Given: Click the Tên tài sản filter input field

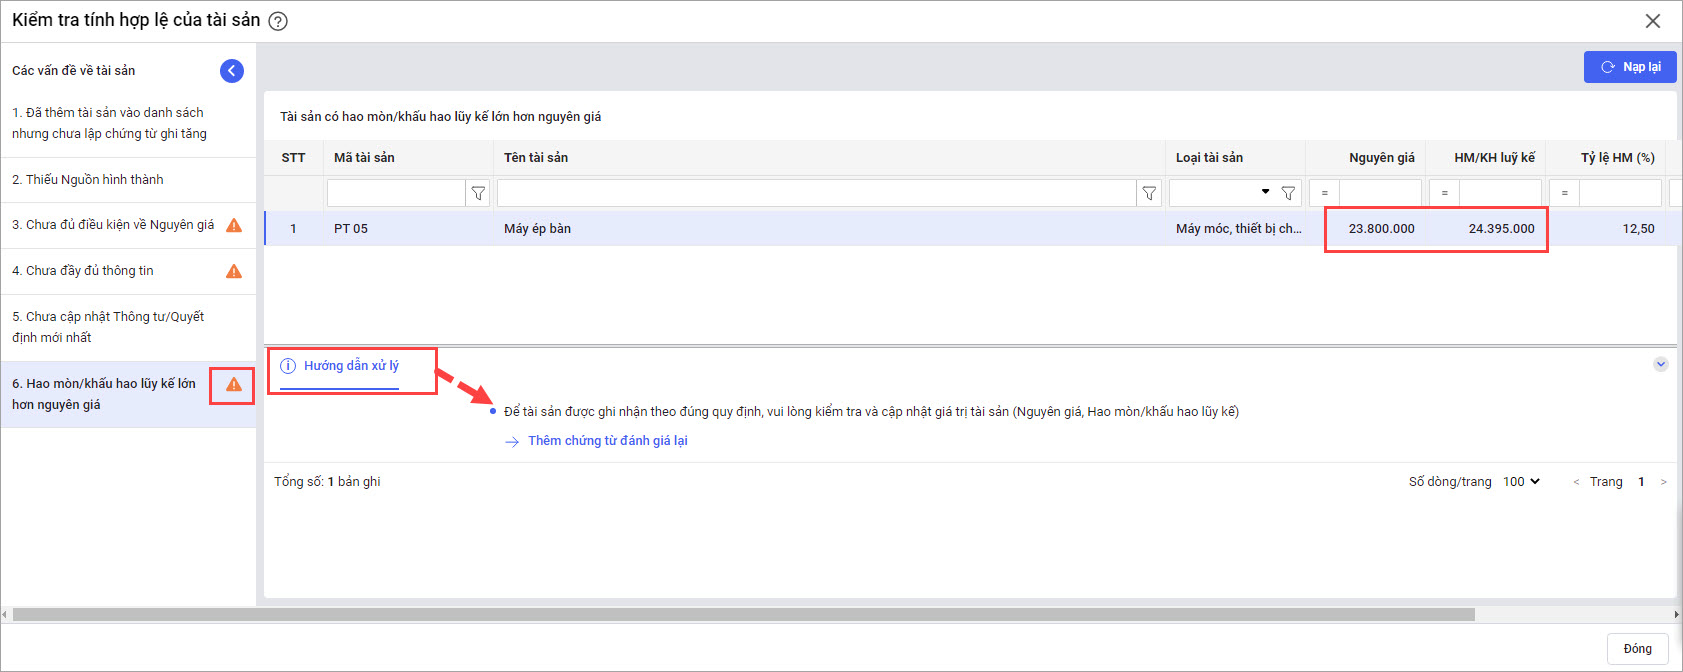Looking at the screenshot, I should tap(816, 193).
